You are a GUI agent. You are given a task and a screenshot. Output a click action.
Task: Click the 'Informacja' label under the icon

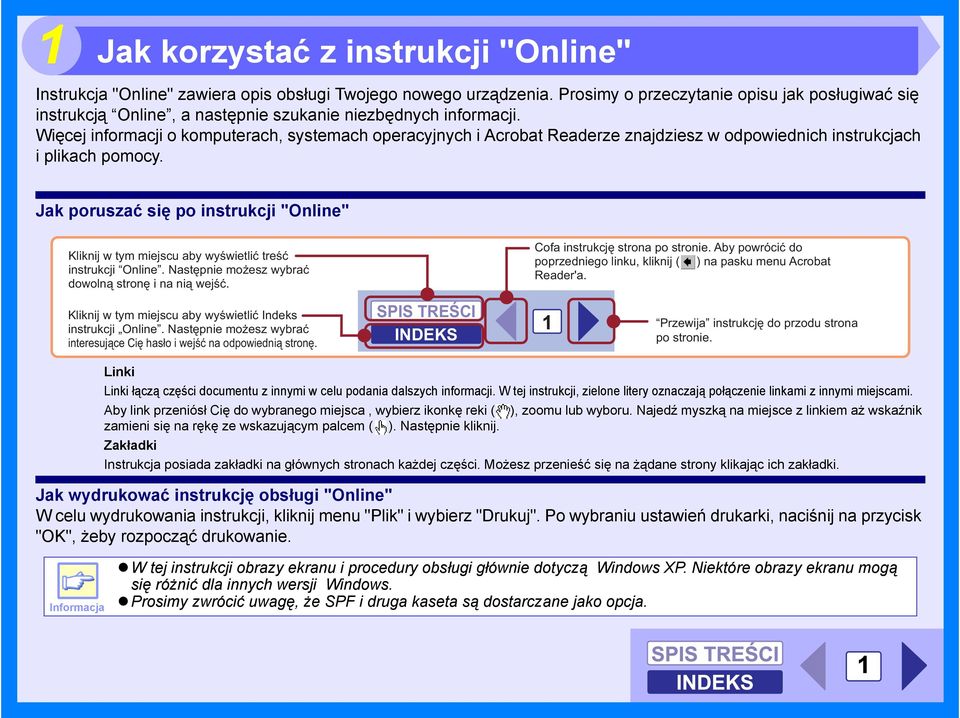77,607
